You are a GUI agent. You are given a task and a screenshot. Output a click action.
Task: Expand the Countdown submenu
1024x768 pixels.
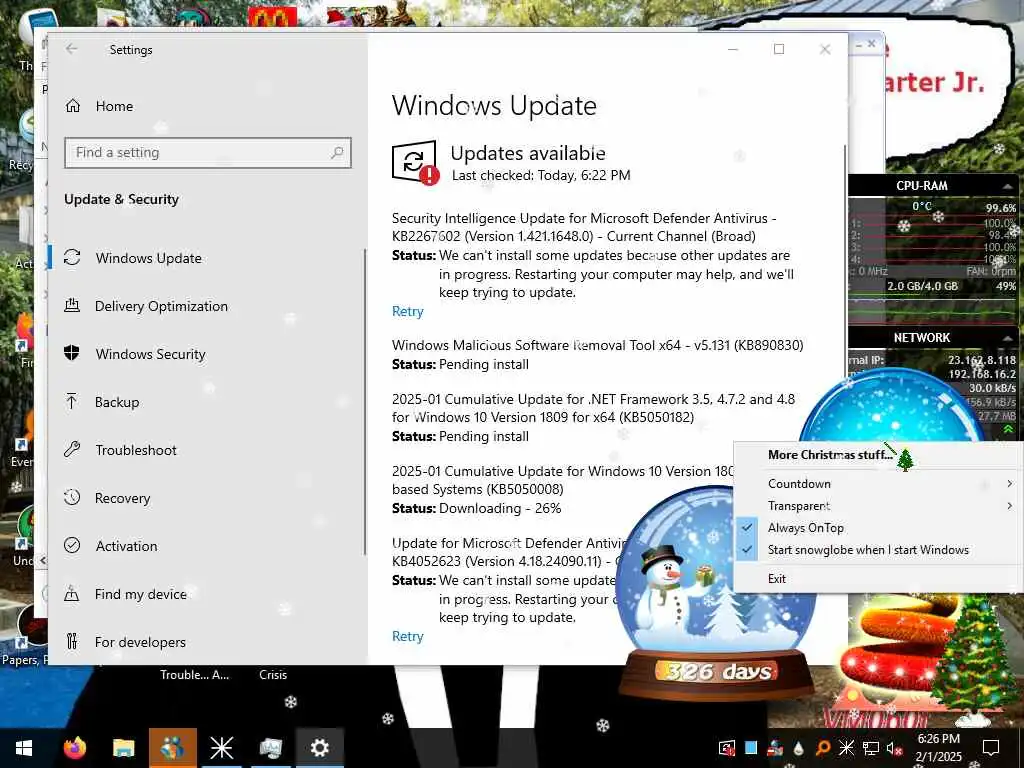878,484
